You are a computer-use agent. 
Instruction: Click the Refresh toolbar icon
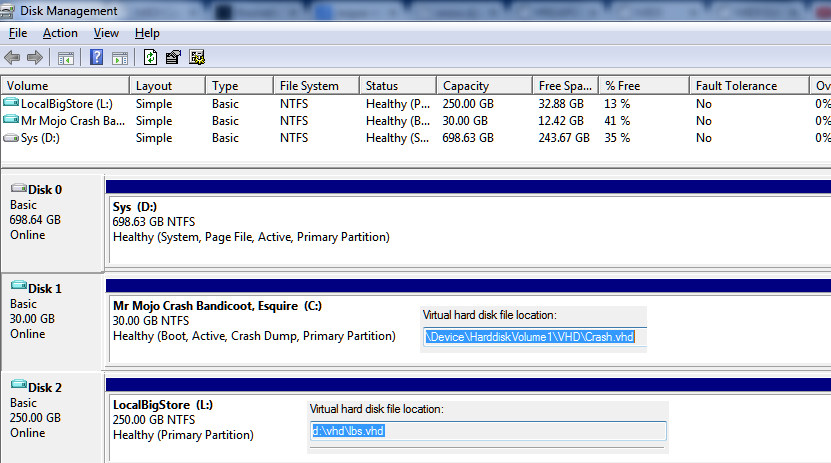click(151, 57)
